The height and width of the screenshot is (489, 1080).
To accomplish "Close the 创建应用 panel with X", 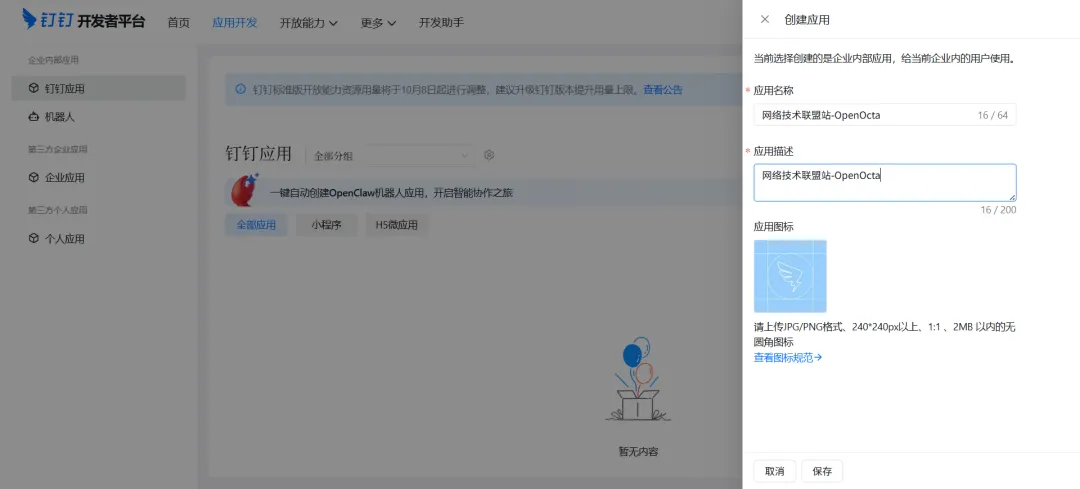I will (x=765, y=19).
